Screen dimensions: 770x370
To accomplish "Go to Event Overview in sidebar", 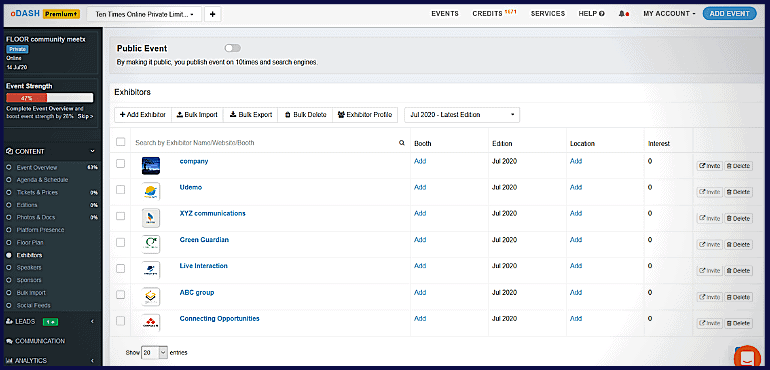I will coord(37,168).
